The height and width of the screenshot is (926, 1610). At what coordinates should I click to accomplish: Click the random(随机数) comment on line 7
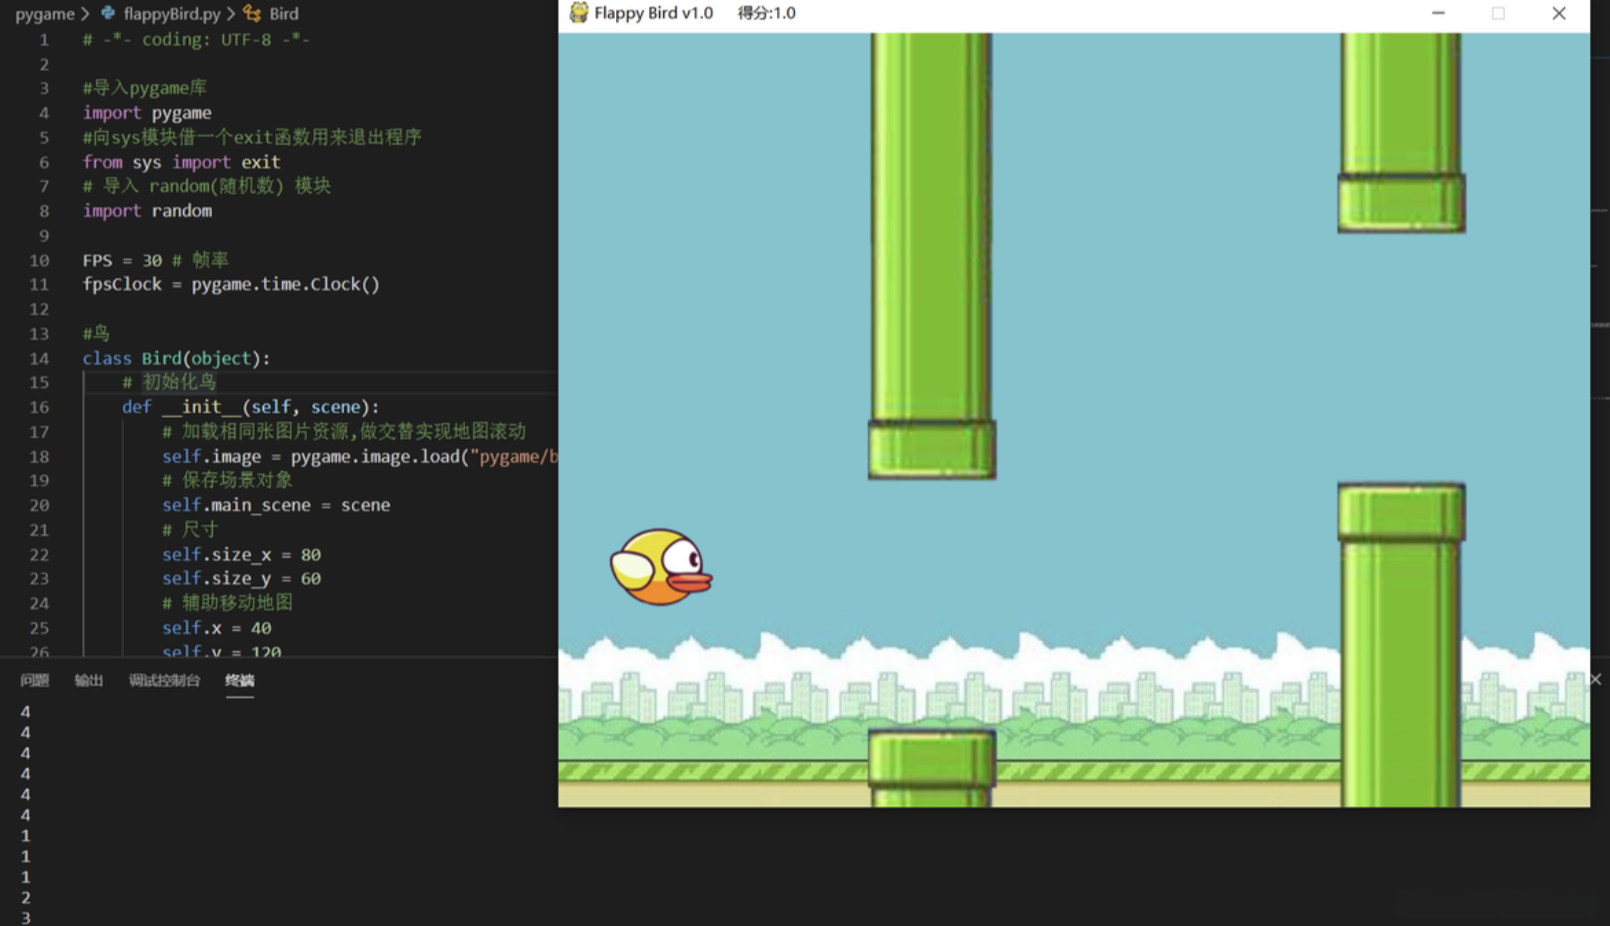coord(207,186)
